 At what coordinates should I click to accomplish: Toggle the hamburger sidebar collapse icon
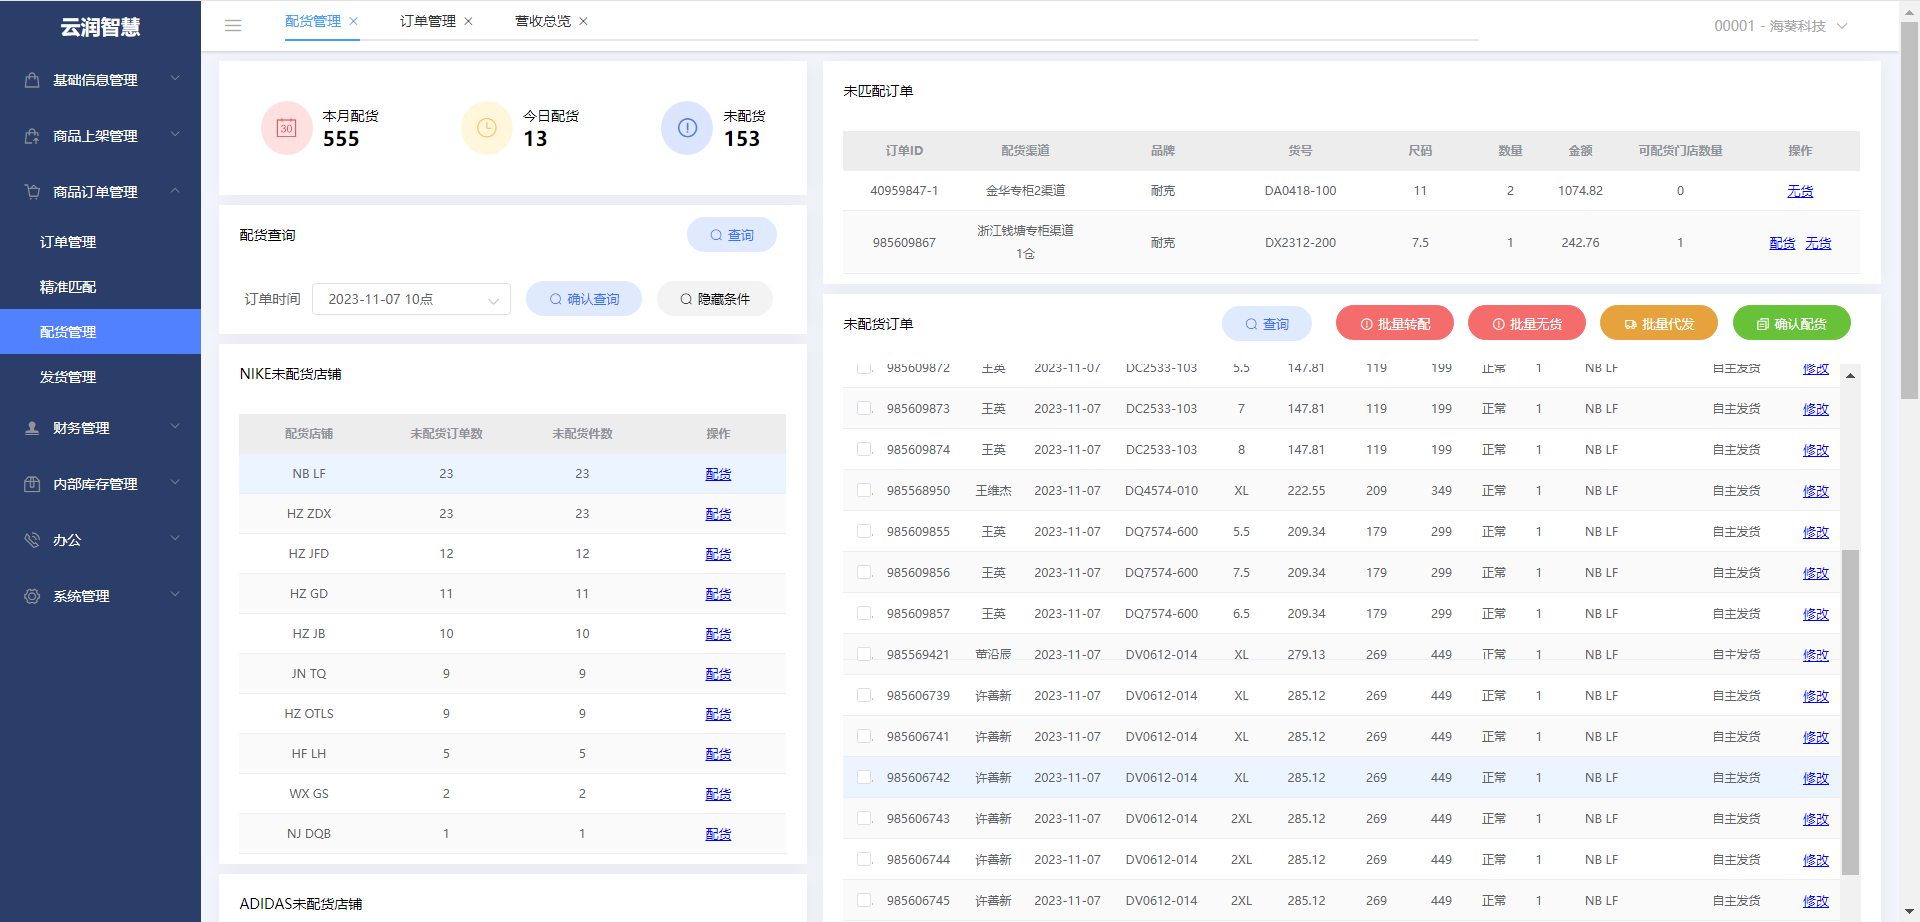(233, 26)
